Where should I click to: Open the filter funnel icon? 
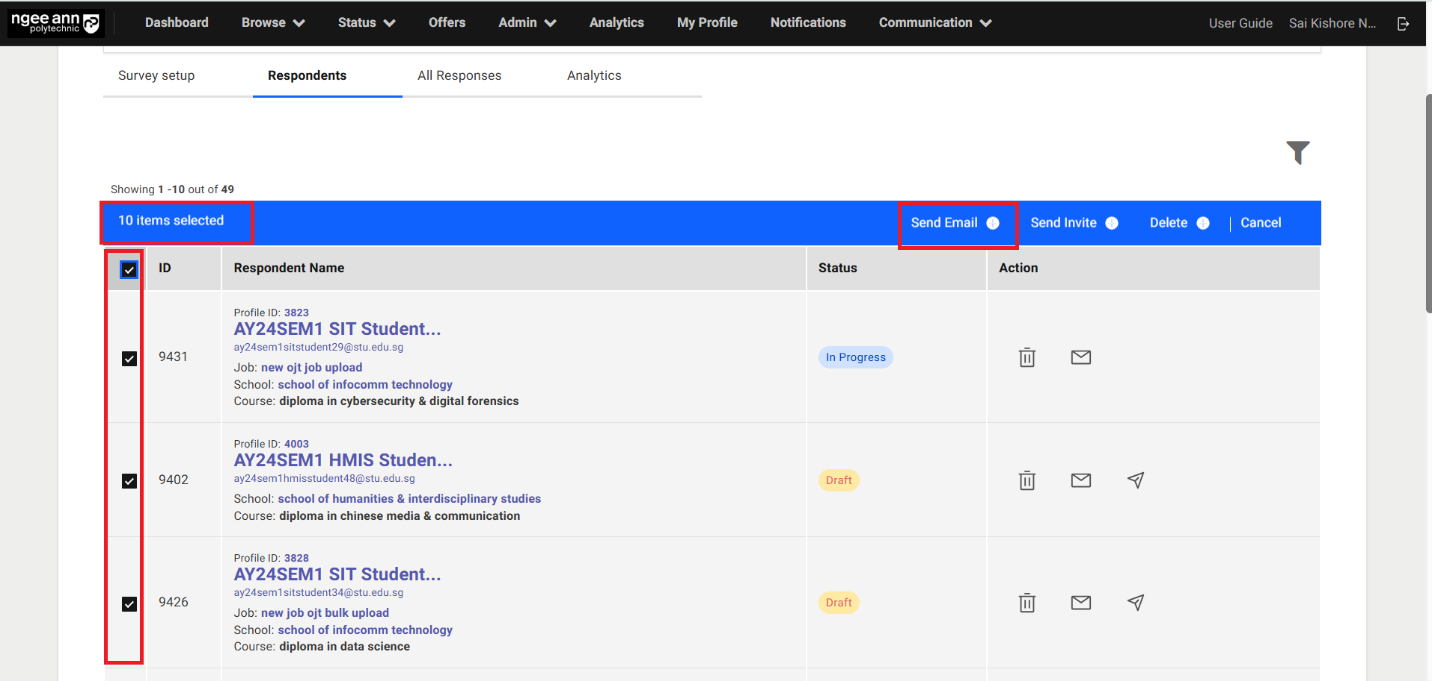coord(1298,152)
